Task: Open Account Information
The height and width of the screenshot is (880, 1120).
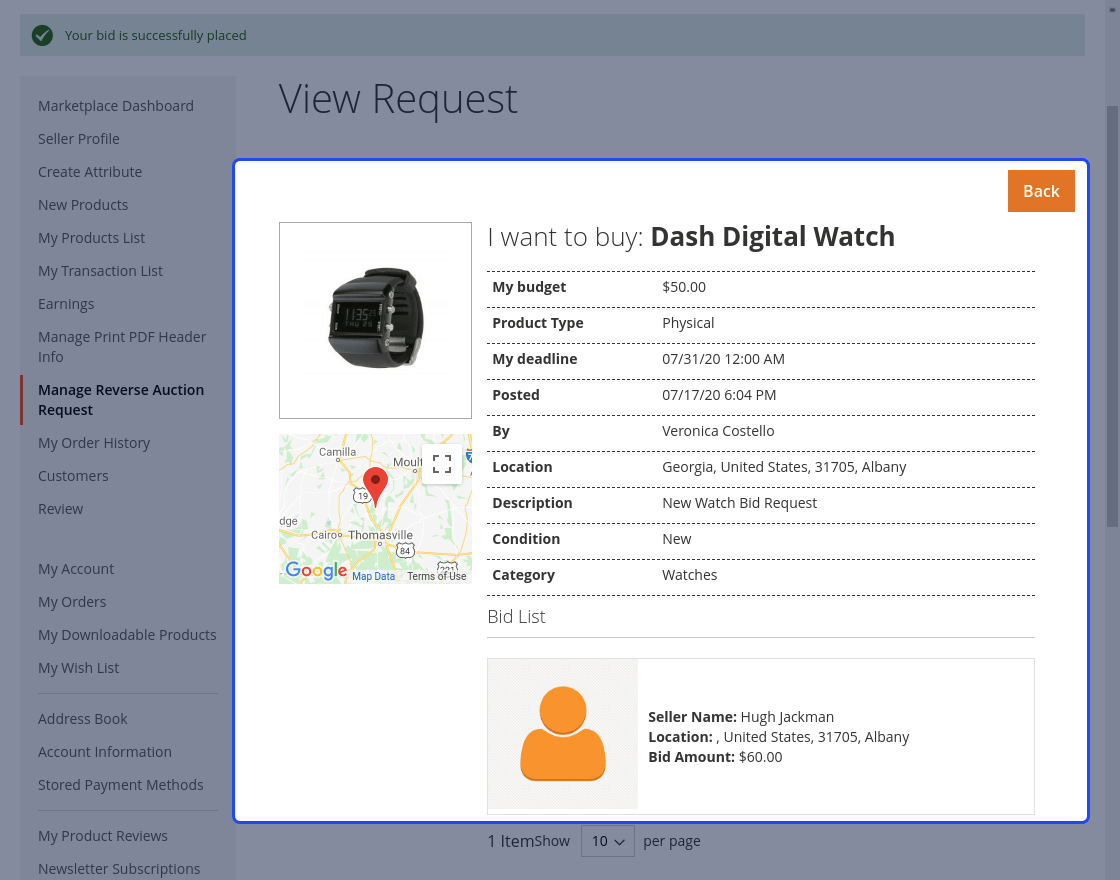Action: (105, 751)
